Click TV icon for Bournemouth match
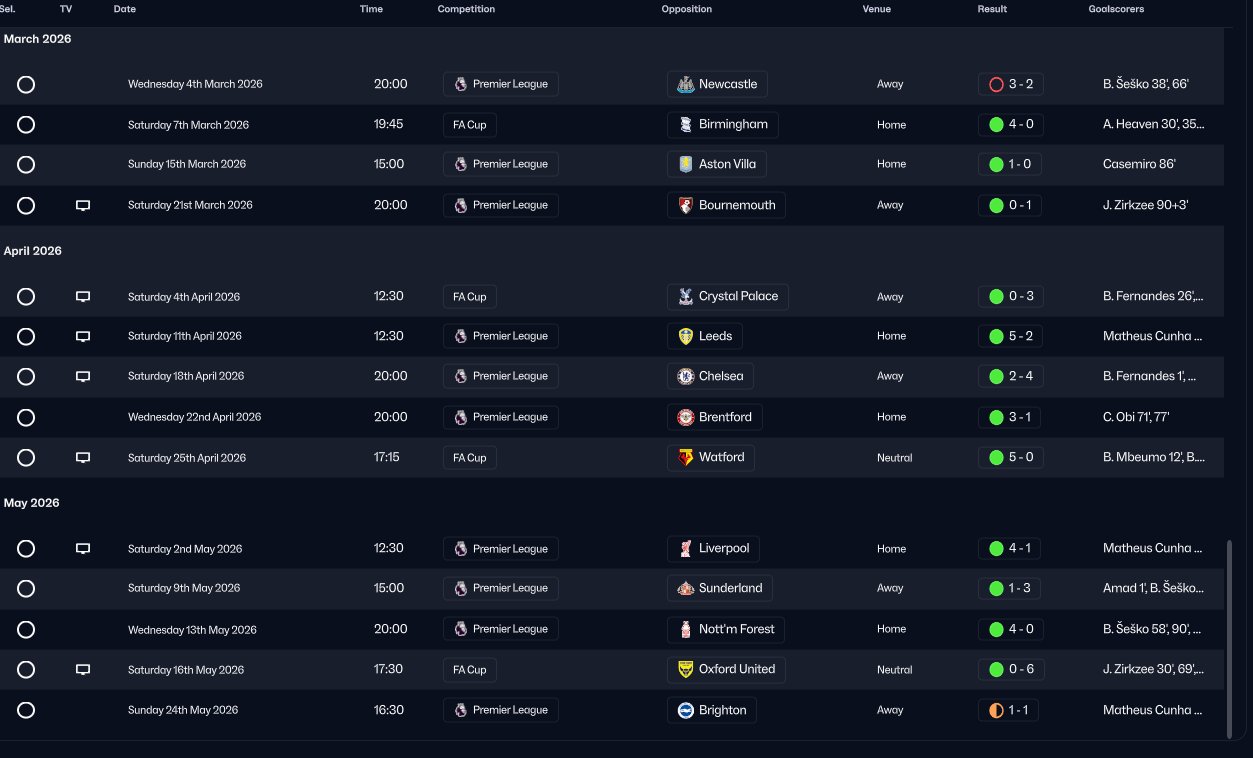This screenshot has height=758, width=1253. 83,205
